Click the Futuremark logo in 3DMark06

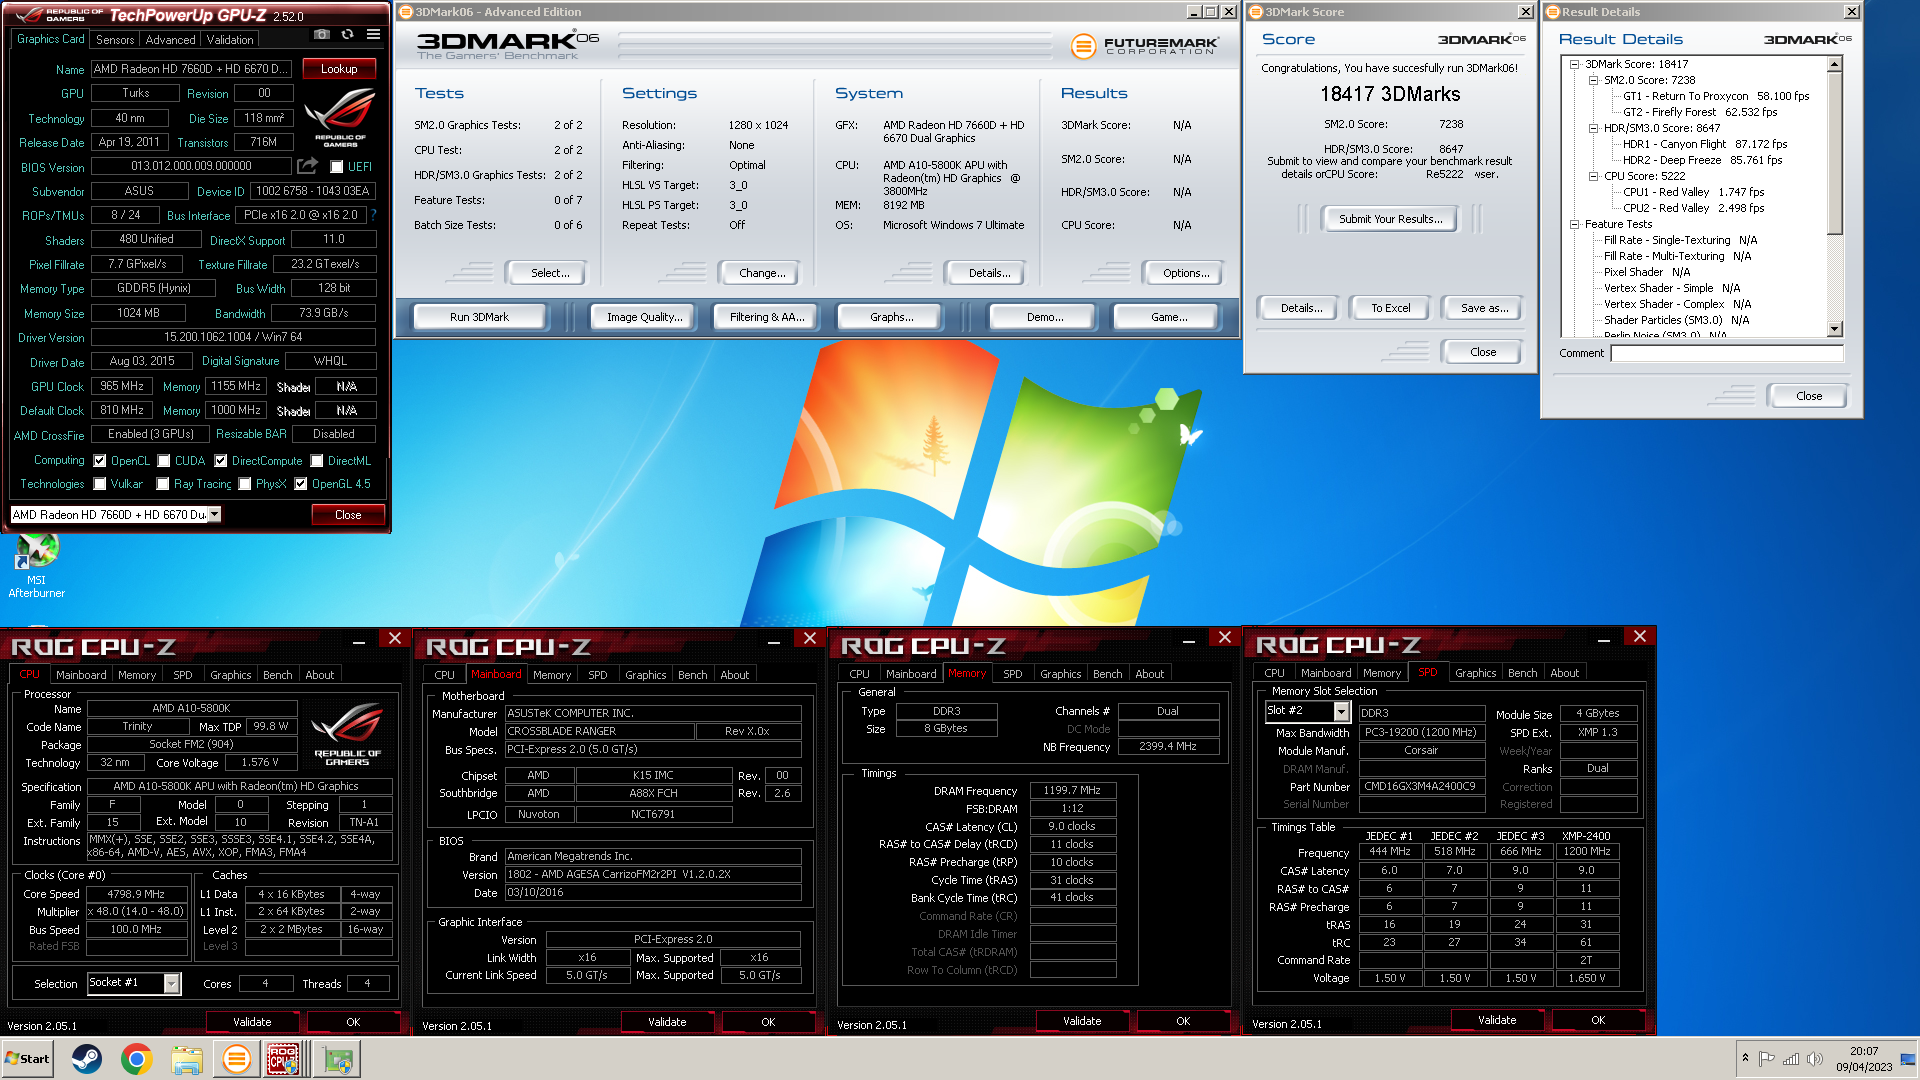pyautogui.click(x=1145, y=45)
